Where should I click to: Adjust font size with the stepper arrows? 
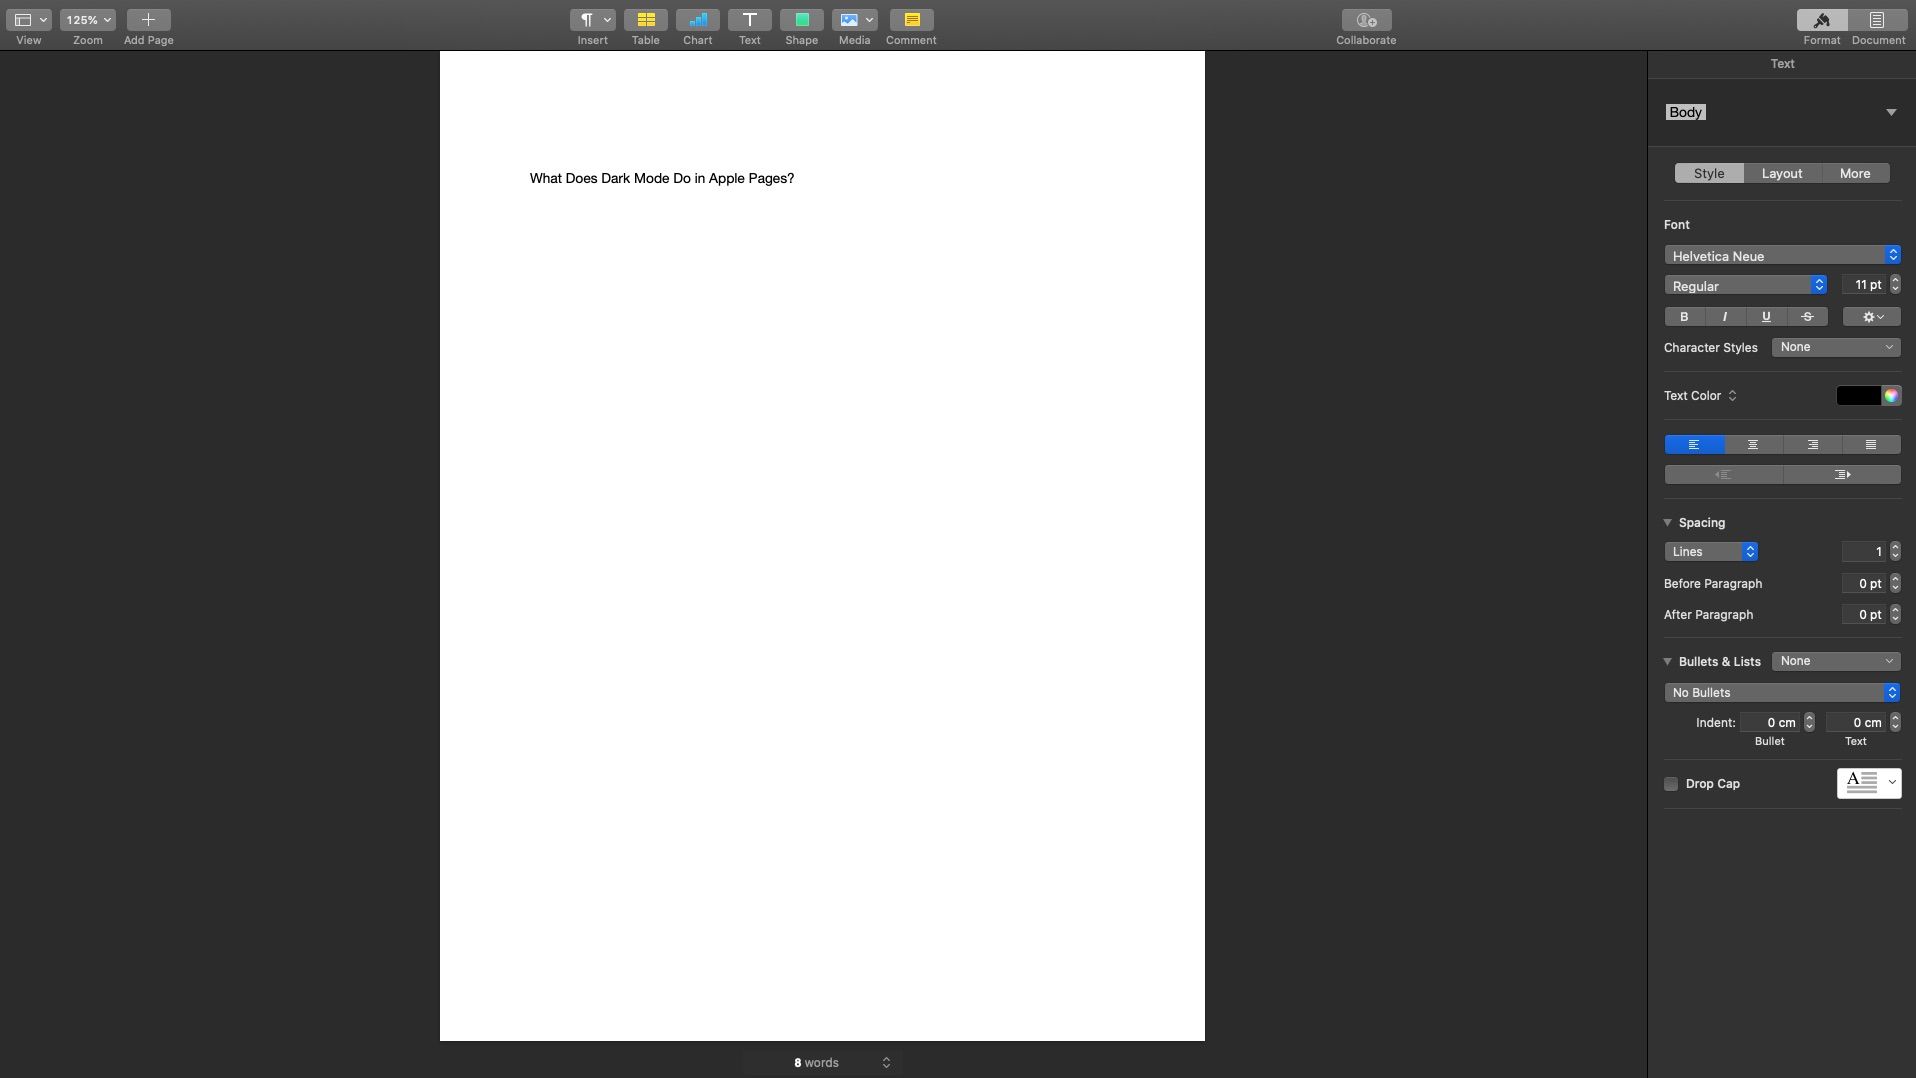pyautogui.click(x=1895, y=285)
